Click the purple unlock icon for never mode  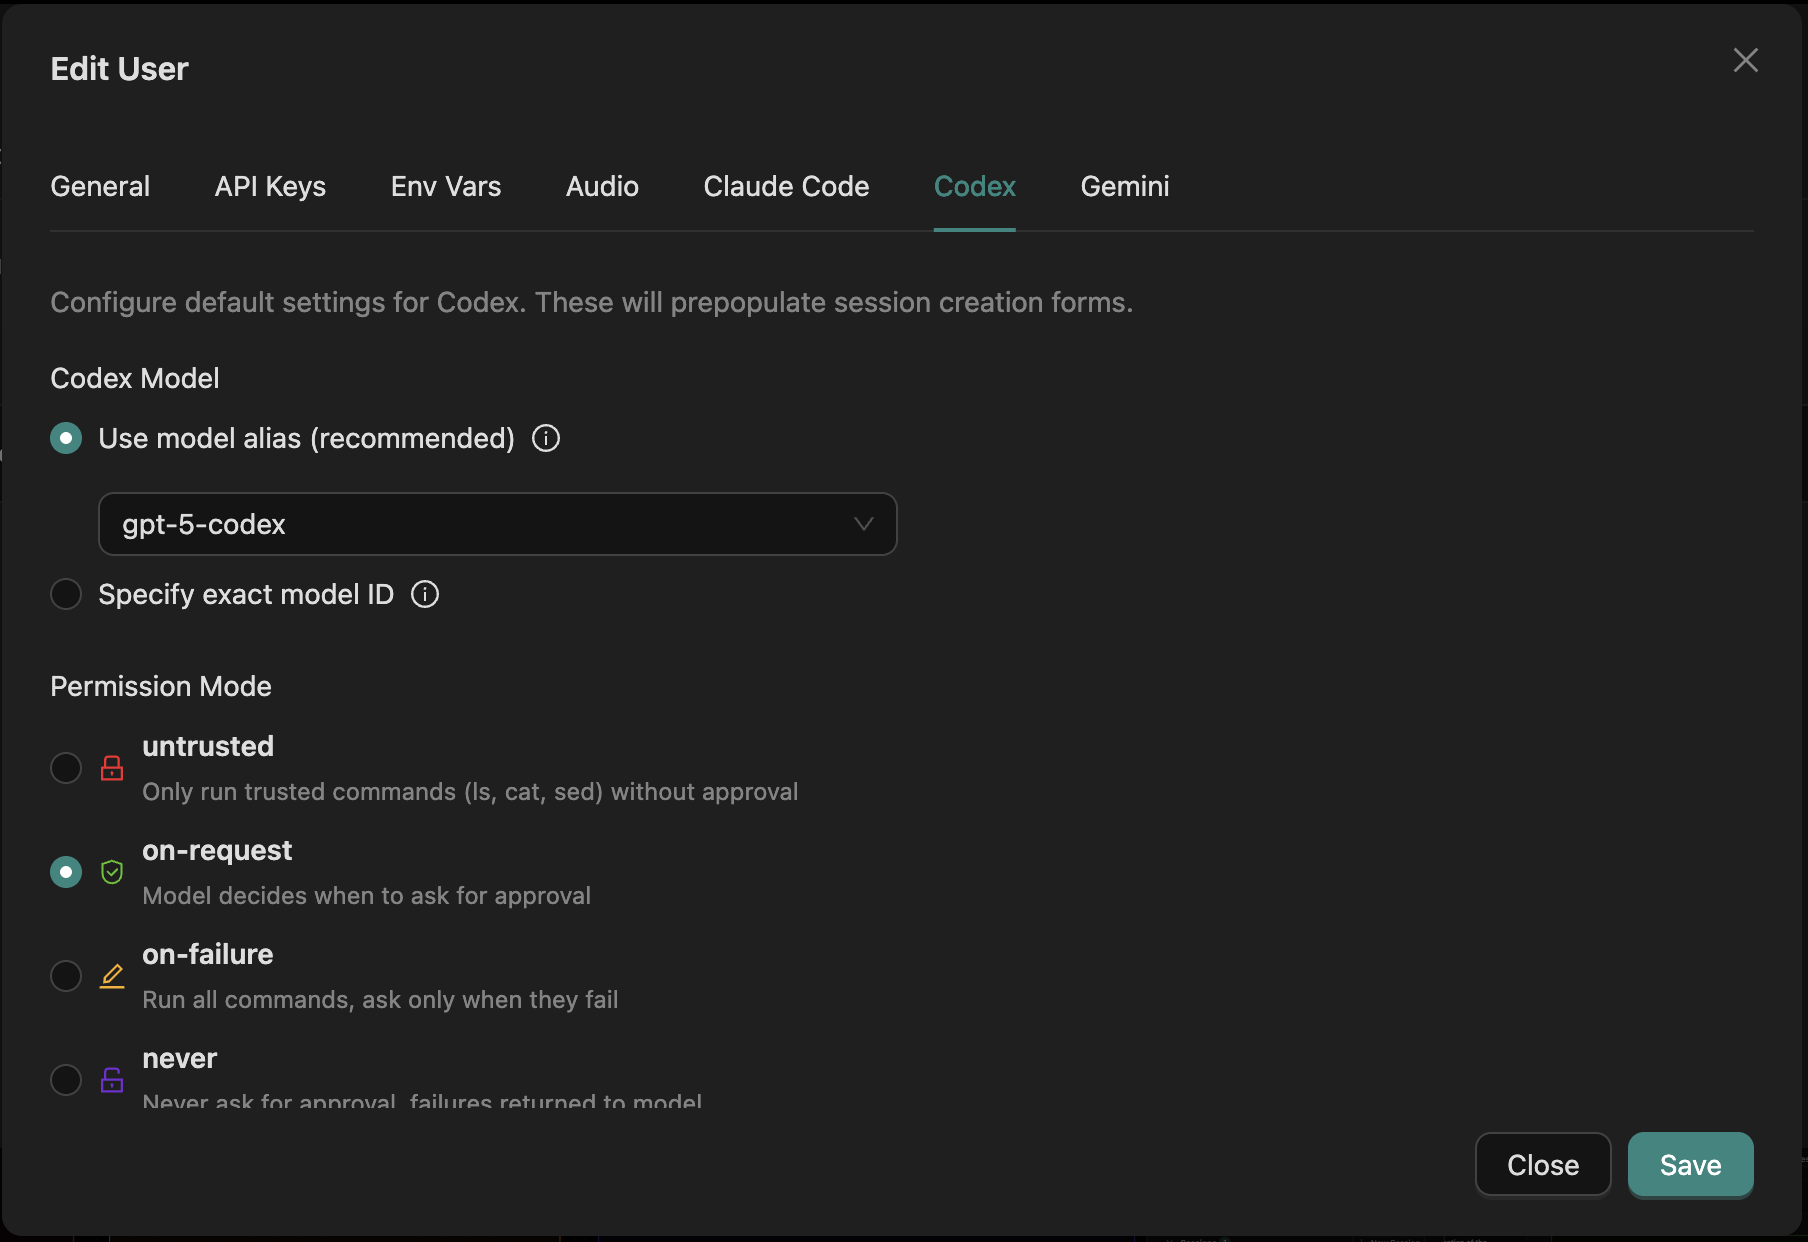click(112, 1080)
